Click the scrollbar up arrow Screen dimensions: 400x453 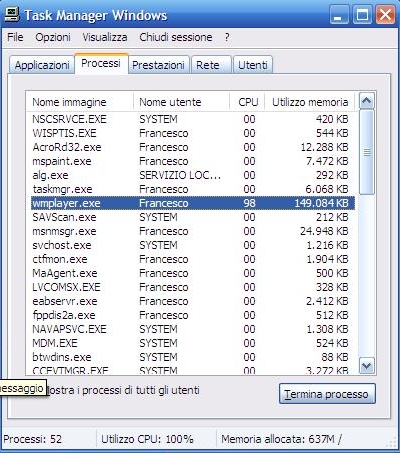(x=367, y=101)
